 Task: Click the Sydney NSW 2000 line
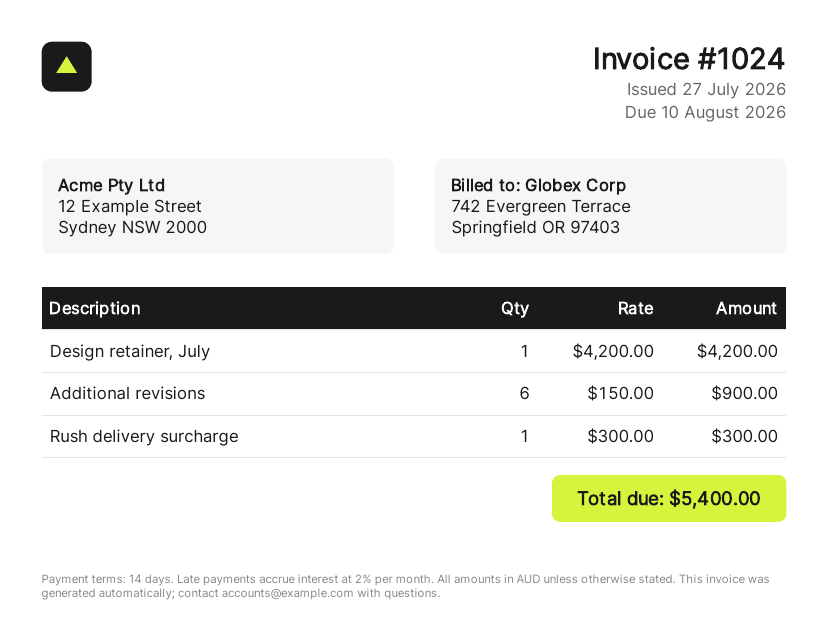click(132, 227)
